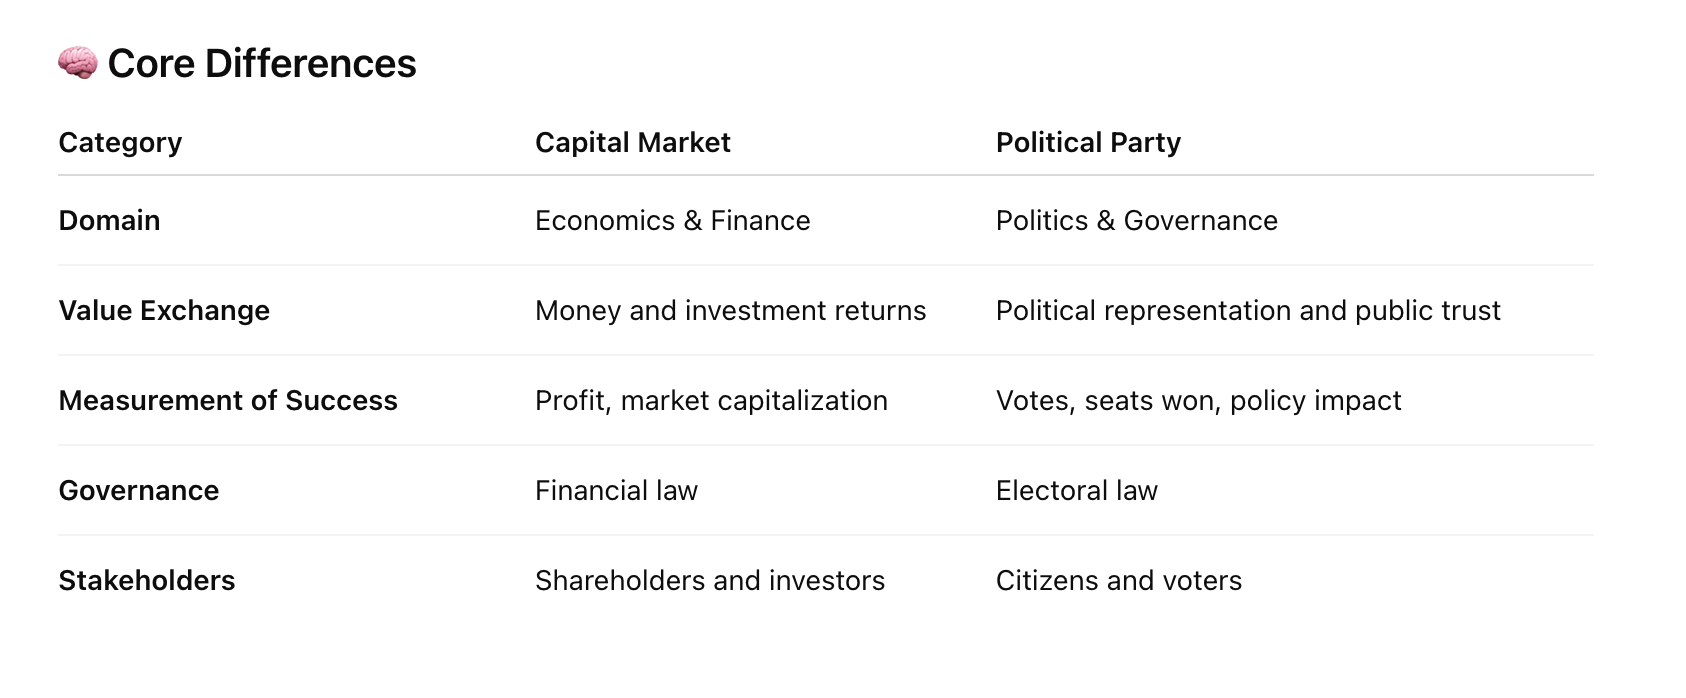This screenshot has width=1686, height=698.
Task: Select Money and investment returns text
Action: 731,311
